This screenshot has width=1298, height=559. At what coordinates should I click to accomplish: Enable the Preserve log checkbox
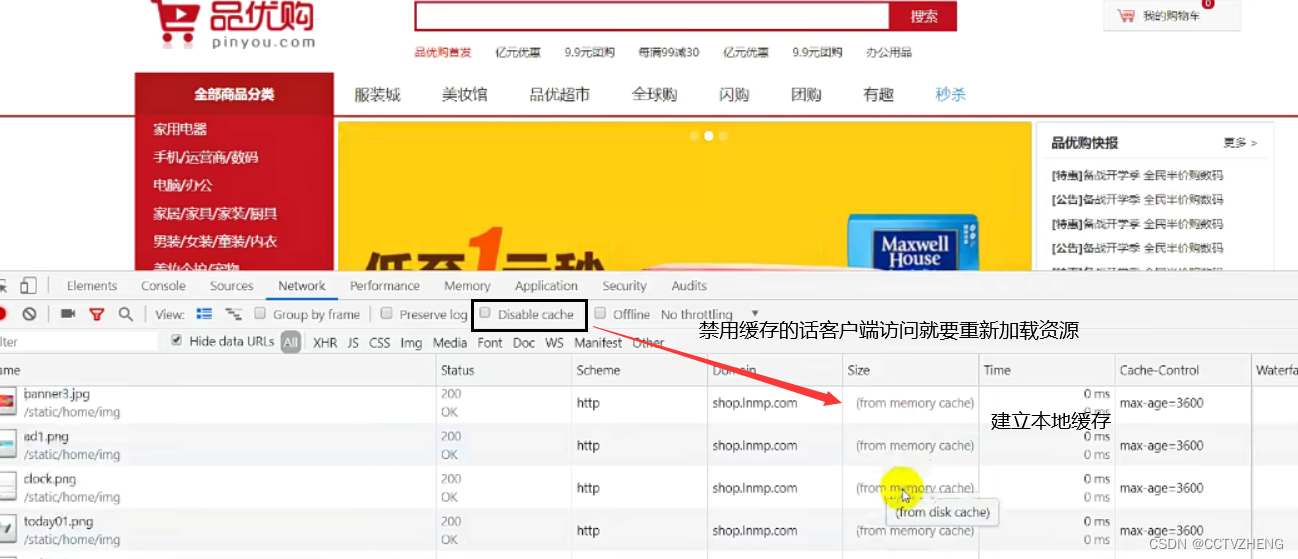(x=387, y=313)
